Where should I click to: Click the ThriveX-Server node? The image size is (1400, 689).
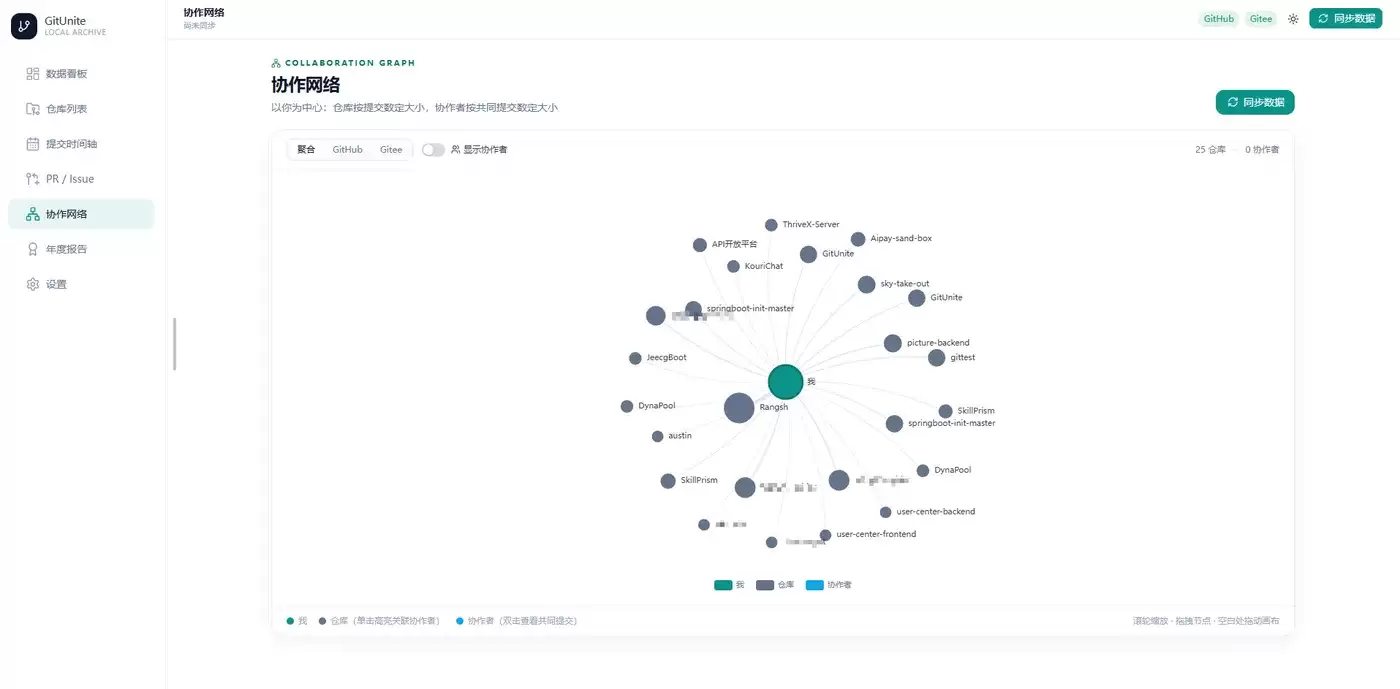click(x=771, y=225)
